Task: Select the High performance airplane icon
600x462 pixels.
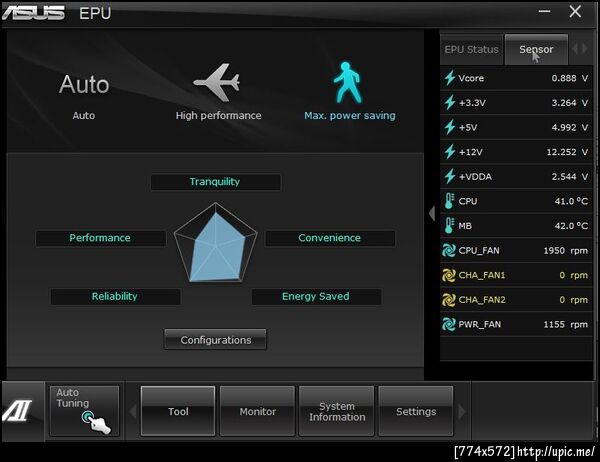Action: click(x=217, y=82)
